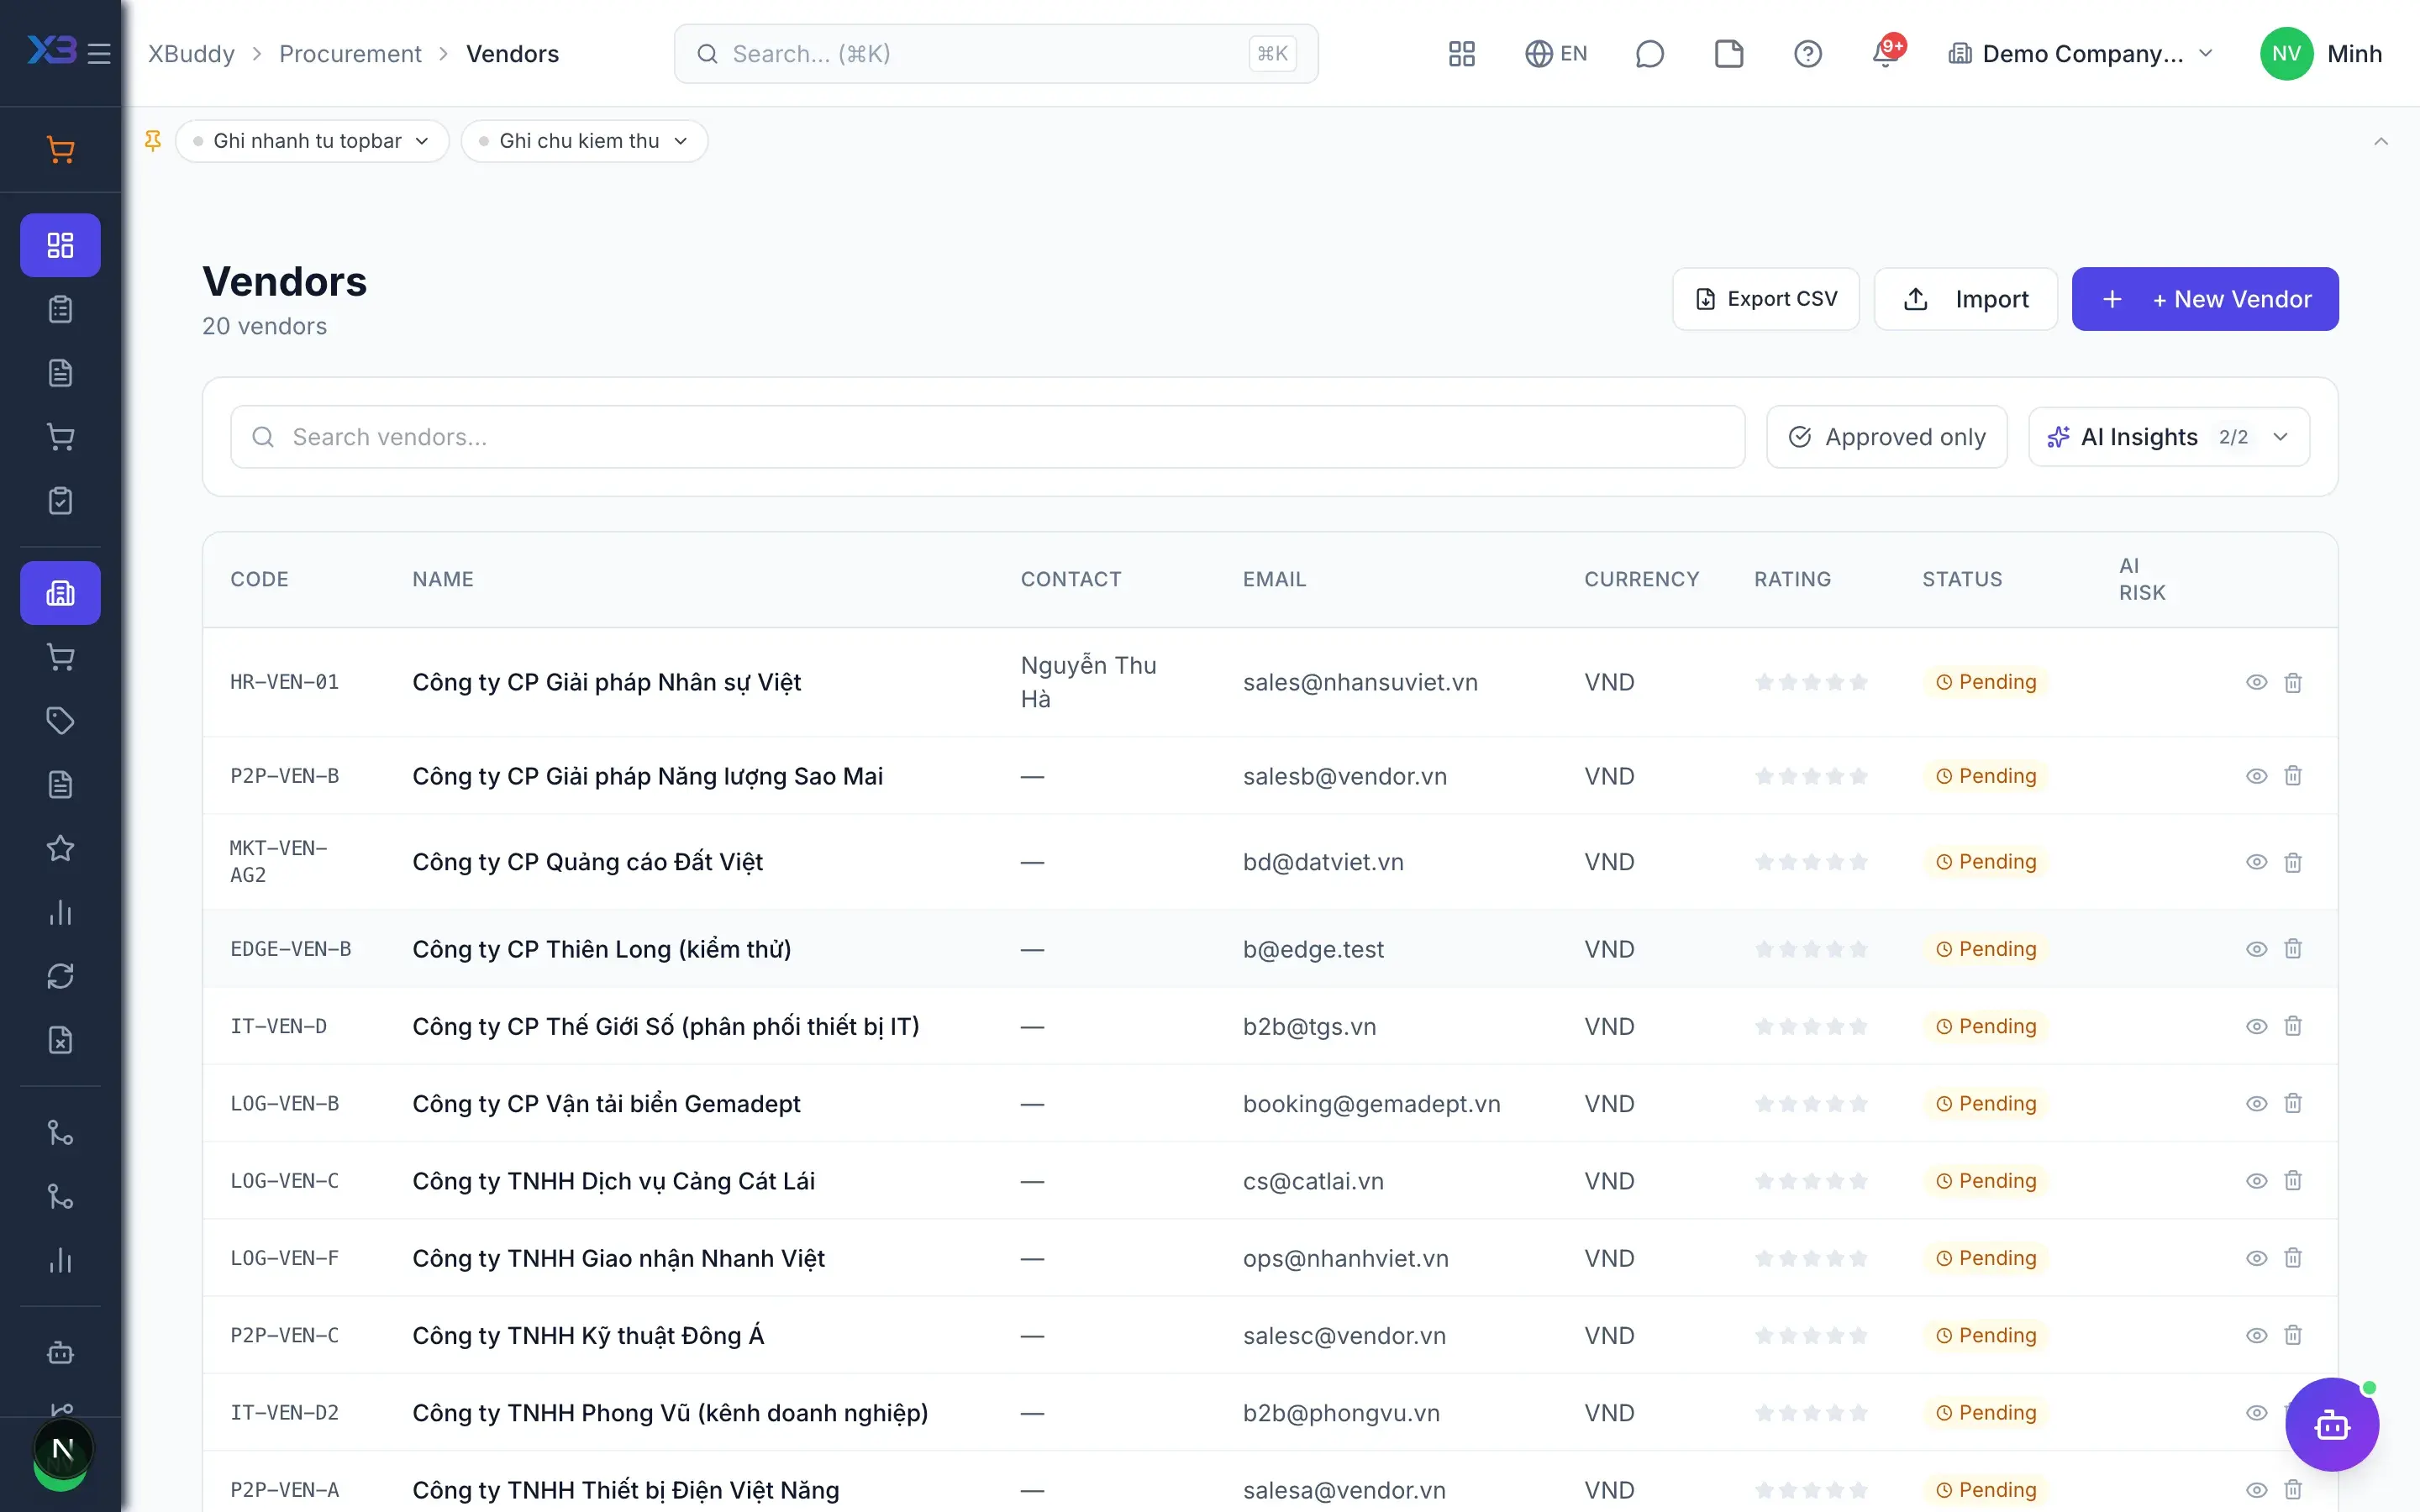The width and height of the screenshot is (2420, 1512).
Task: Delete vendor HR-VEN-01 with trash icon
Action: tap(2293, 682)
